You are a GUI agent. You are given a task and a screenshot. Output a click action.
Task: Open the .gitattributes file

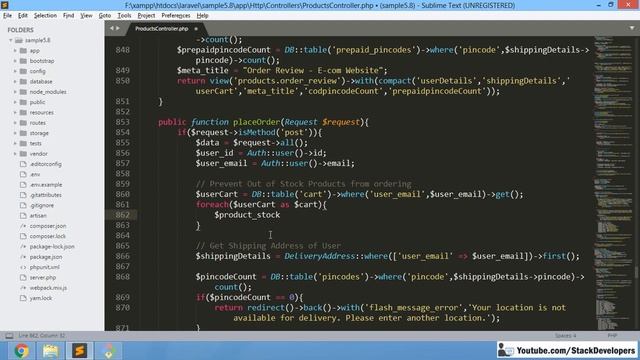[45, 195]
